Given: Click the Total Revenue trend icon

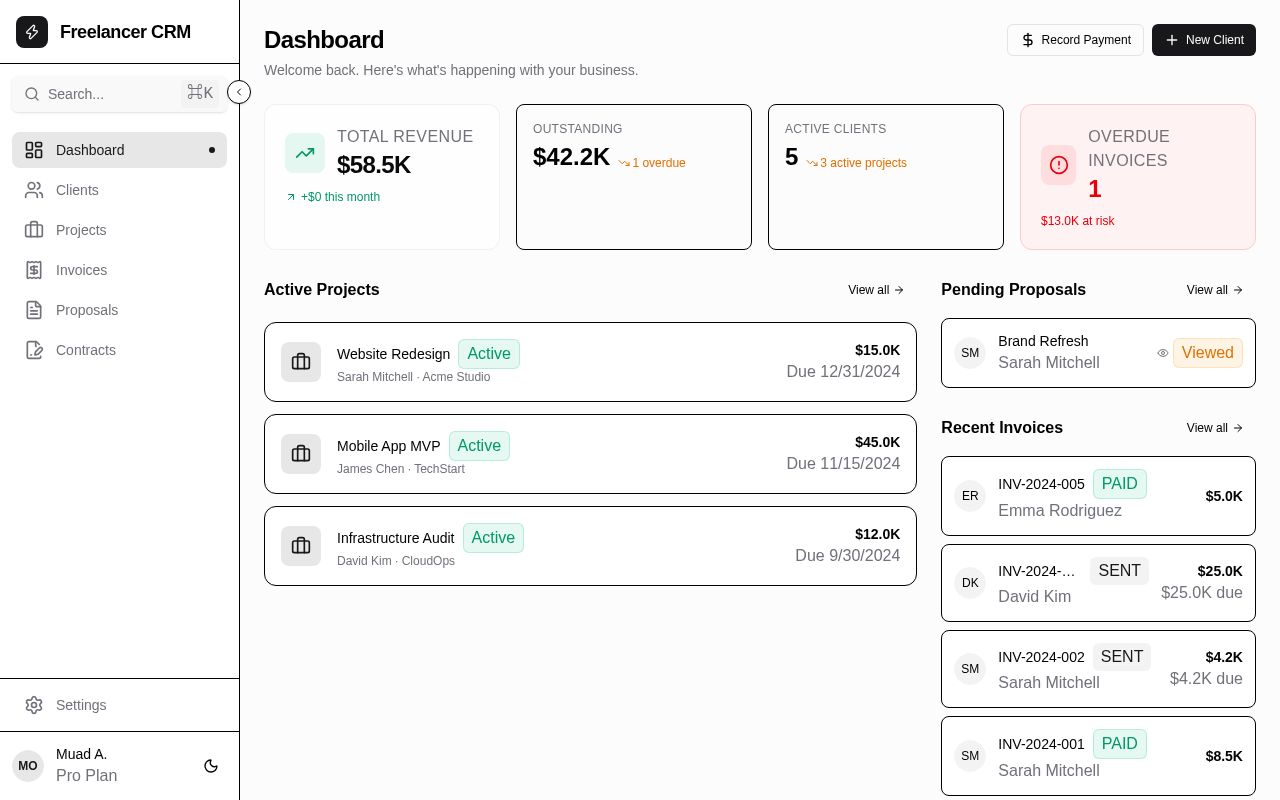Looking at the screenshot, I should pyautogui.click(x=305, y=153).
